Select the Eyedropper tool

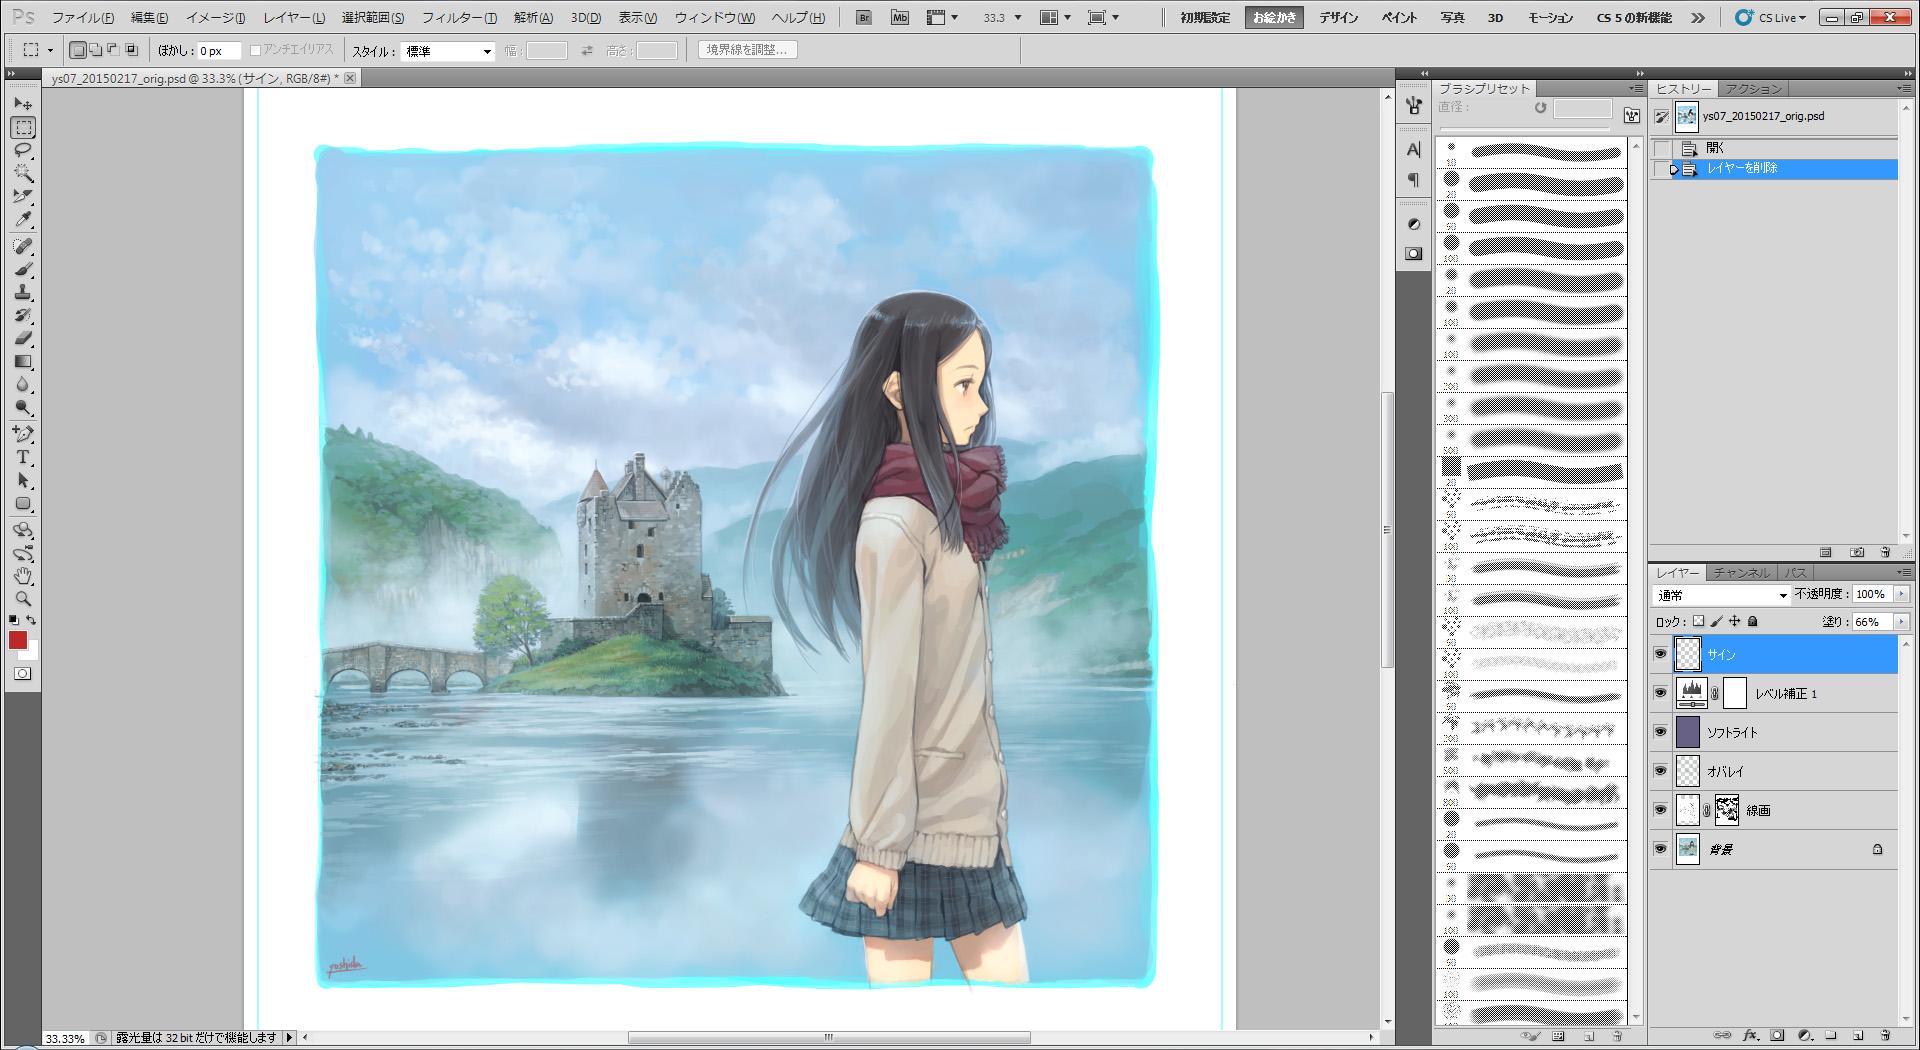[23, 219]
